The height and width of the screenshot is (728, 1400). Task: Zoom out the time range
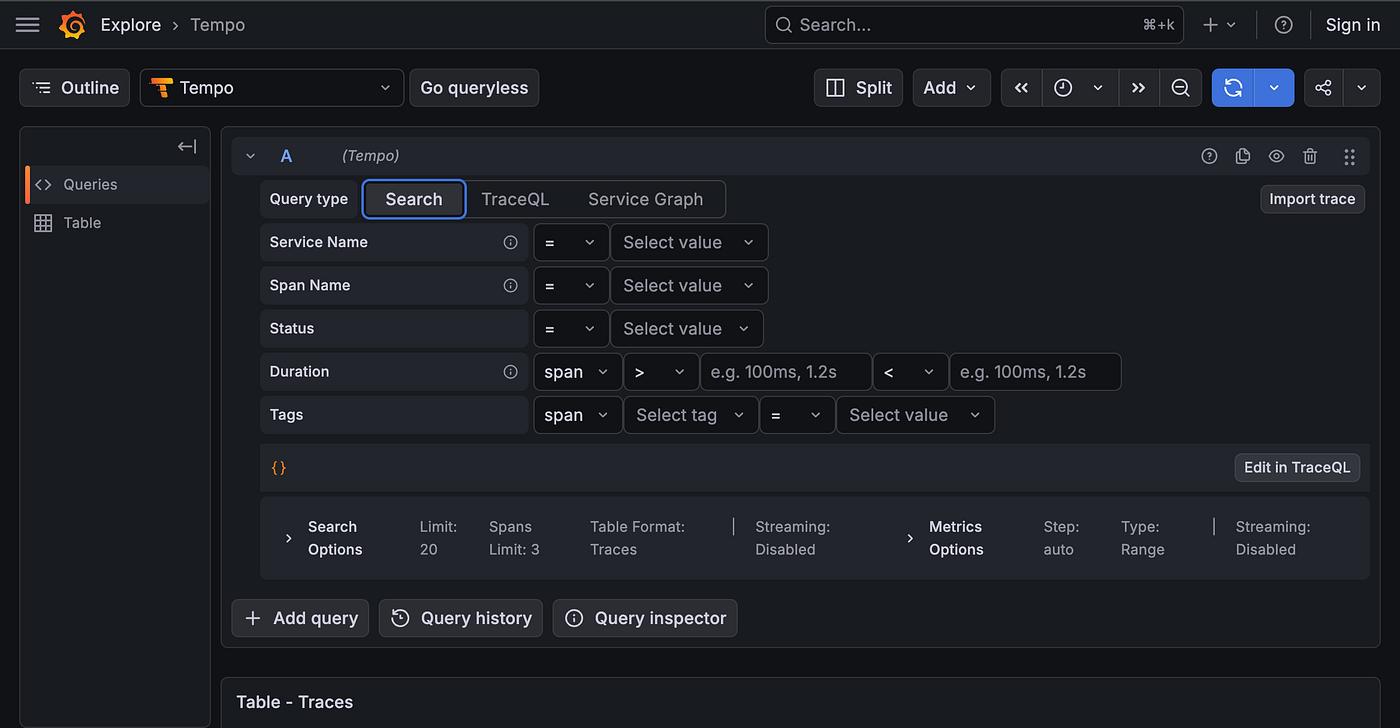1180,88
